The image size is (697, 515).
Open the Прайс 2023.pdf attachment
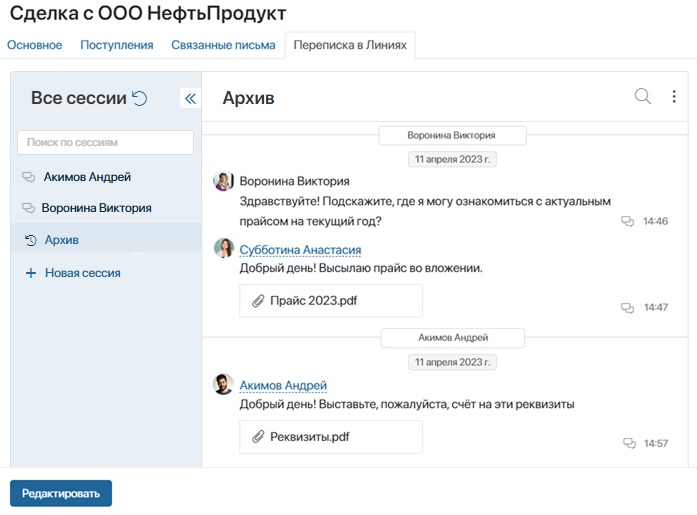coord(331,301)
